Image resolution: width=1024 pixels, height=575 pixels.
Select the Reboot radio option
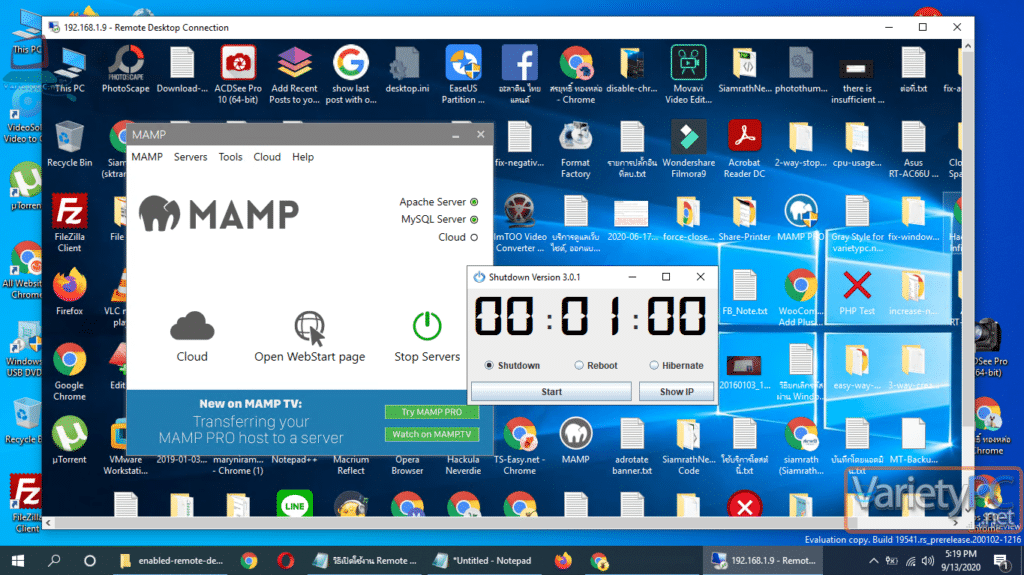[x=579, y=365]
